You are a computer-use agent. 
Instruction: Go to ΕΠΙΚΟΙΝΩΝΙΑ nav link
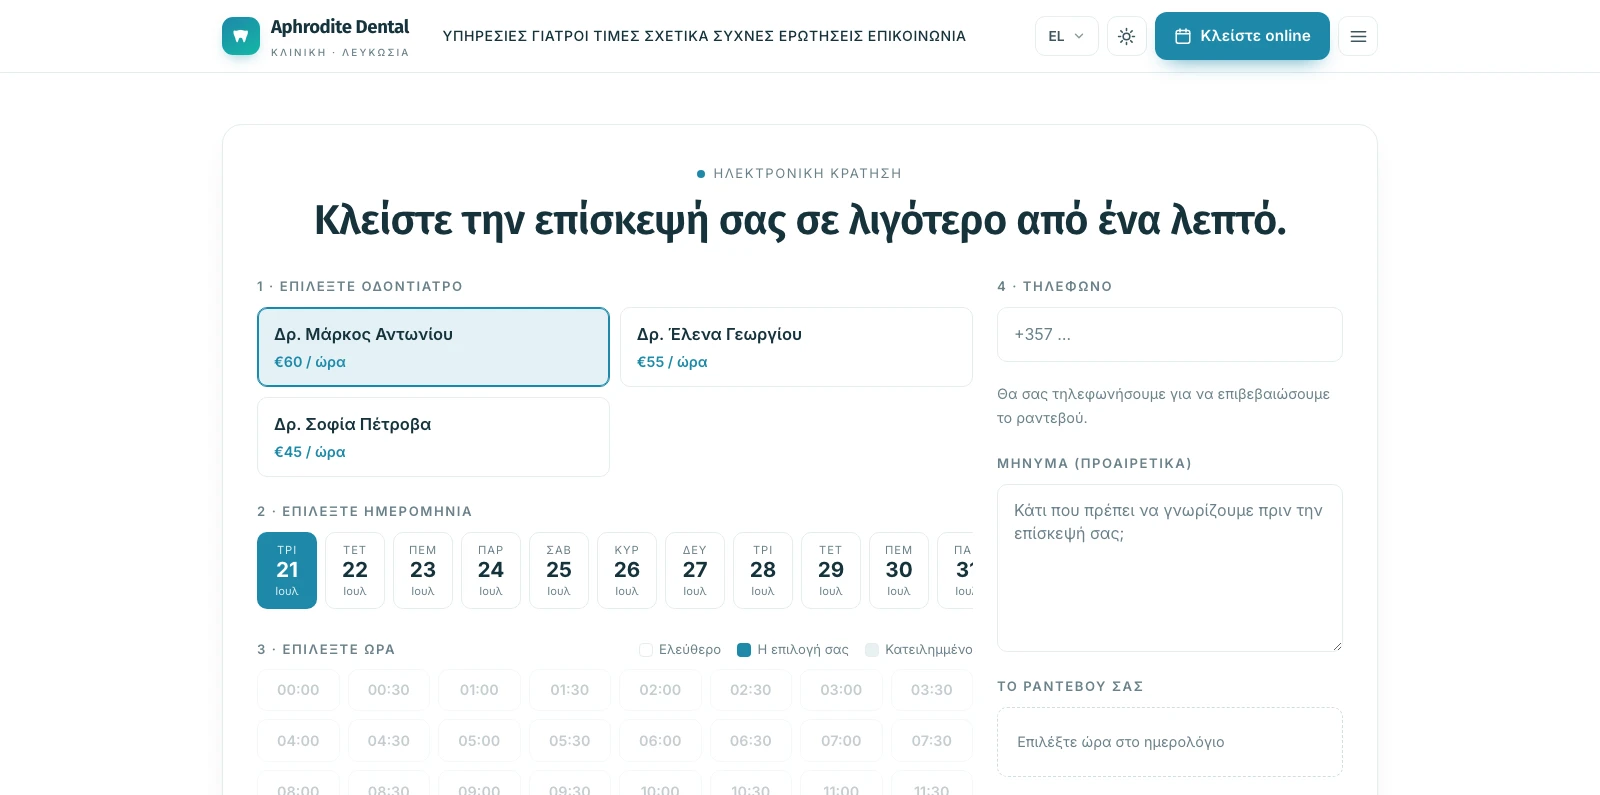click(x=917, y=36)
